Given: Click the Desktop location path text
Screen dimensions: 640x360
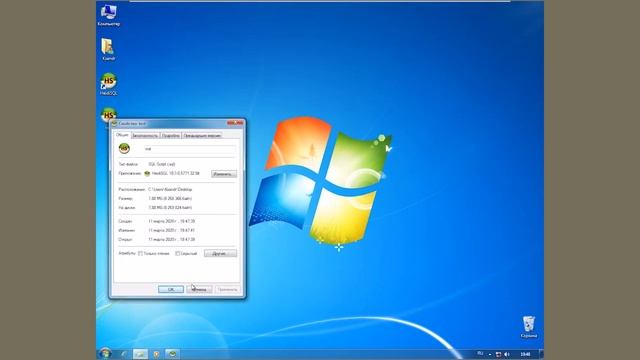Looking at the screenshot, I should coord(170,189).
